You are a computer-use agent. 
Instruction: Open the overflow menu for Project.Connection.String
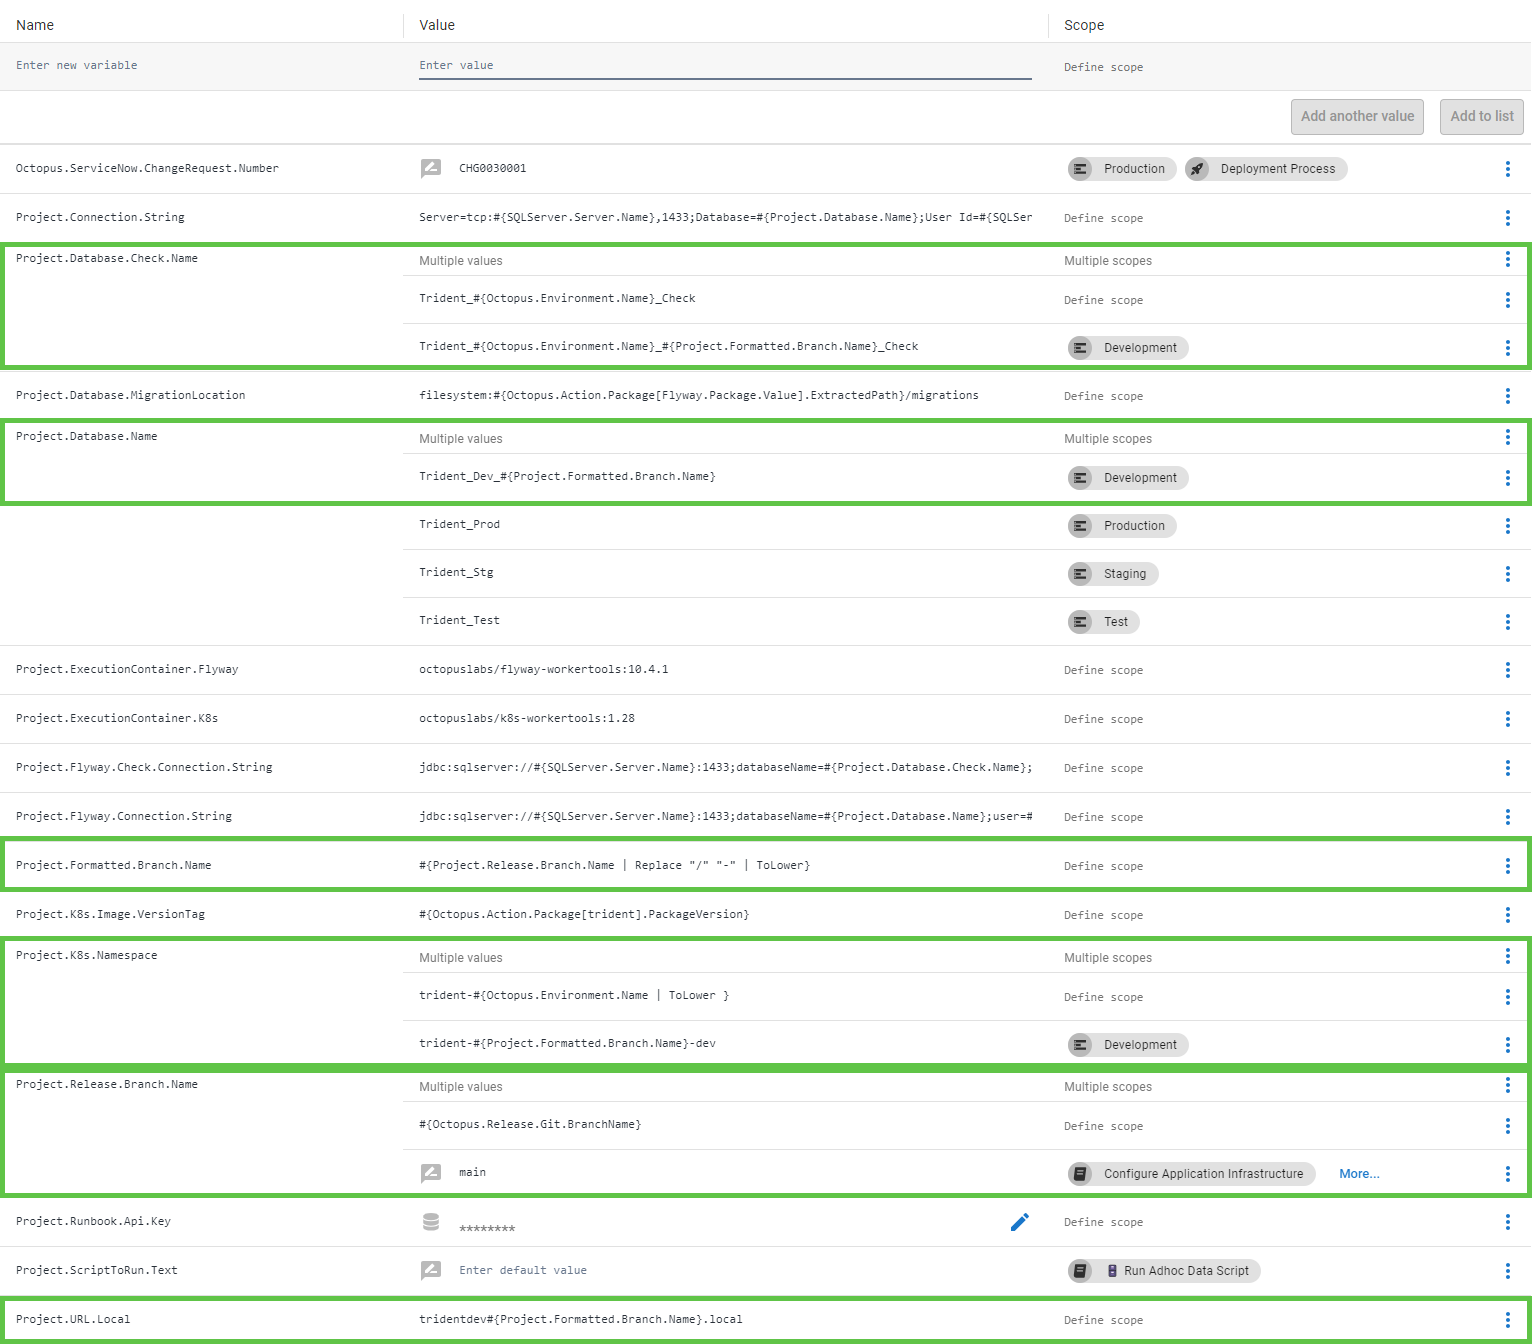pos(1508,217)
